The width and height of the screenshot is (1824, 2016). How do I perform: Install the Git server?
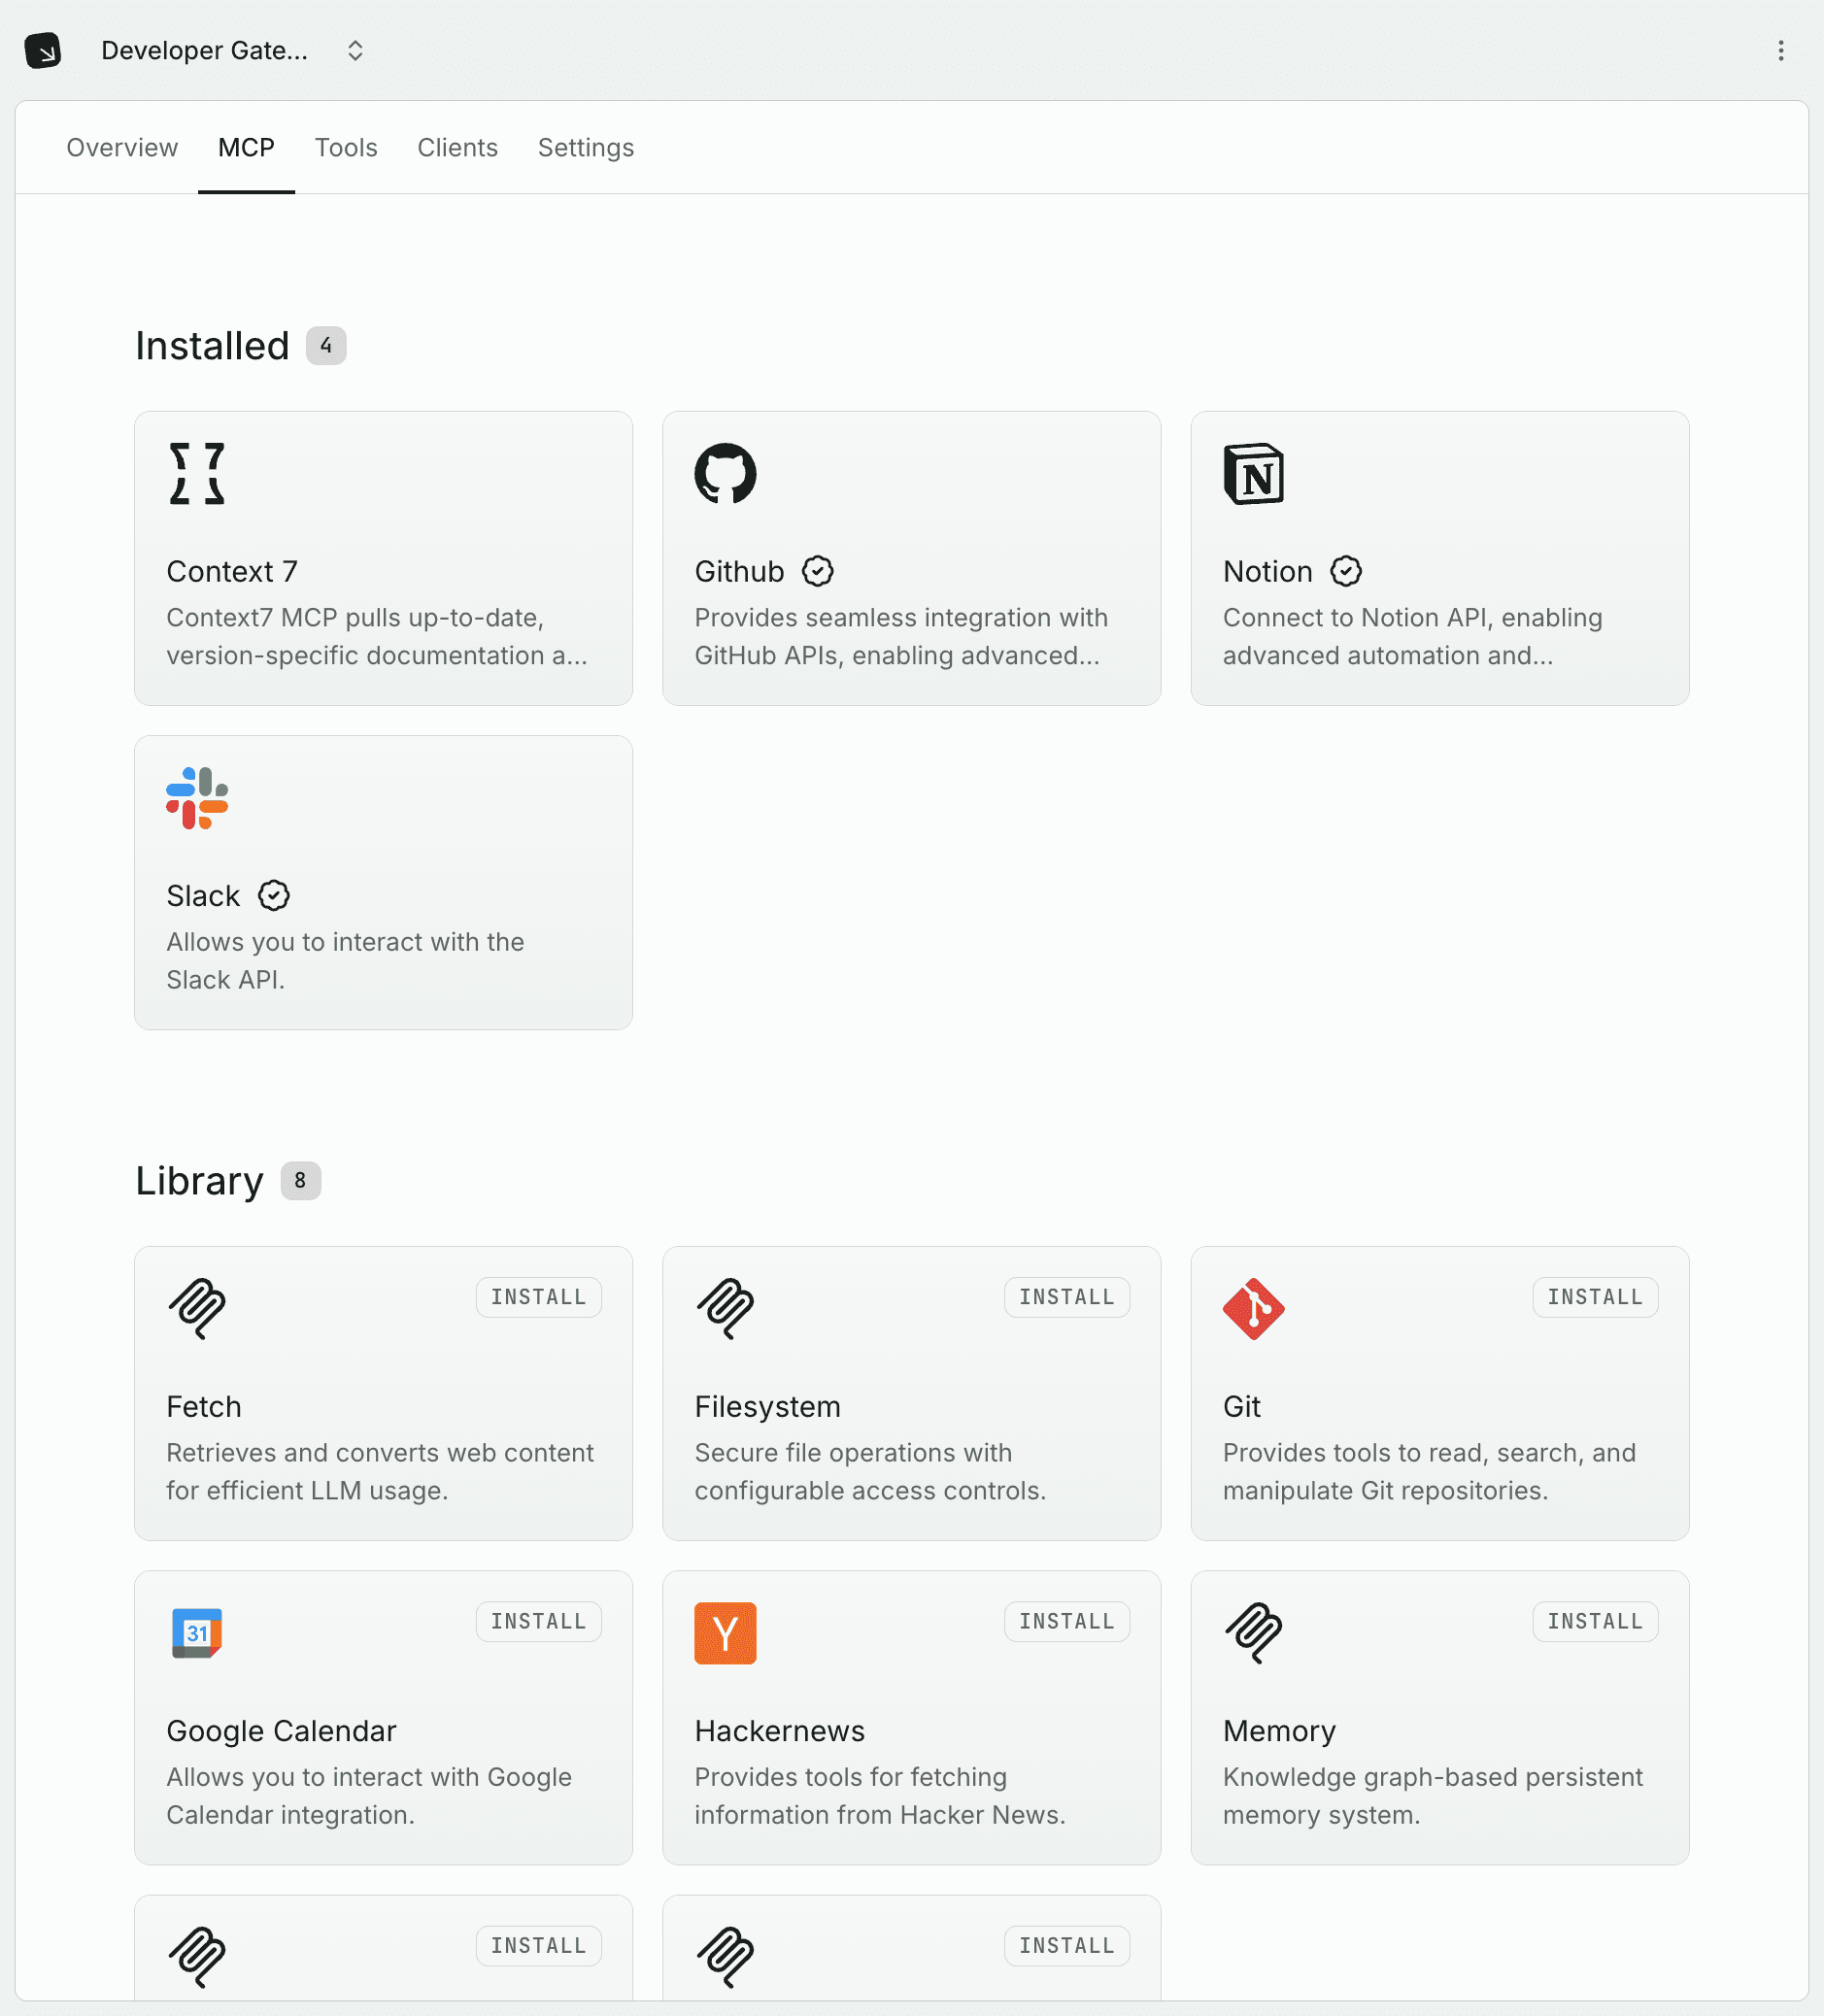(x=1594, y=1297)
